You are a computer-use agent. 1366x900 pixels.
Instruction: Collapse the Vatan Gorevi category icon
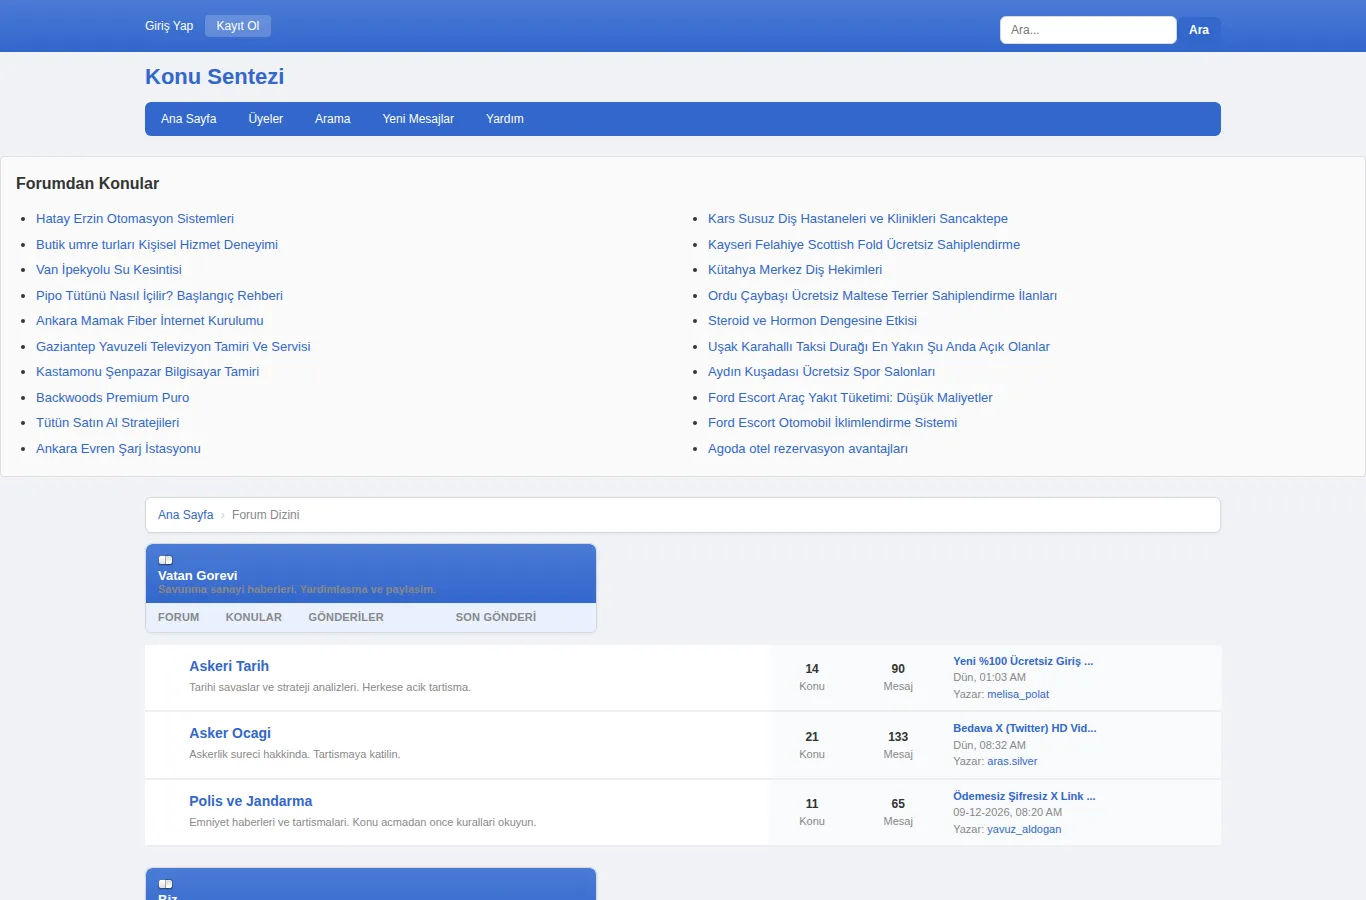pos(166,560)
